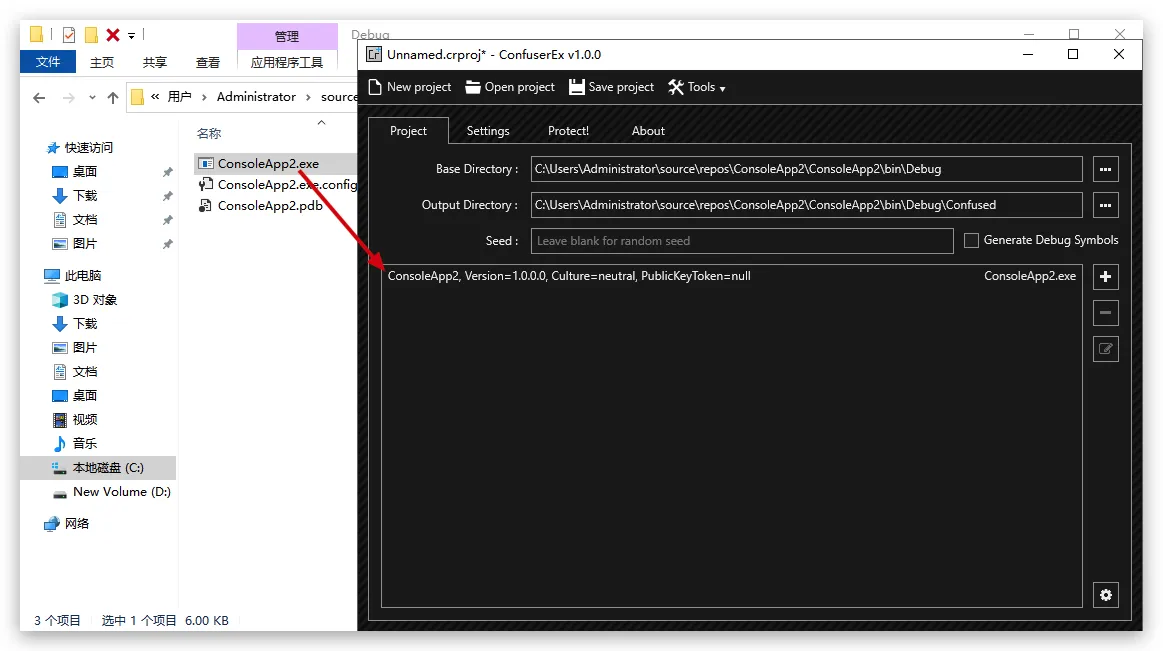Open New Volume (D:) in navigation pane
Viewport: 1163px width, 651px height.
(x=121, y=492)
